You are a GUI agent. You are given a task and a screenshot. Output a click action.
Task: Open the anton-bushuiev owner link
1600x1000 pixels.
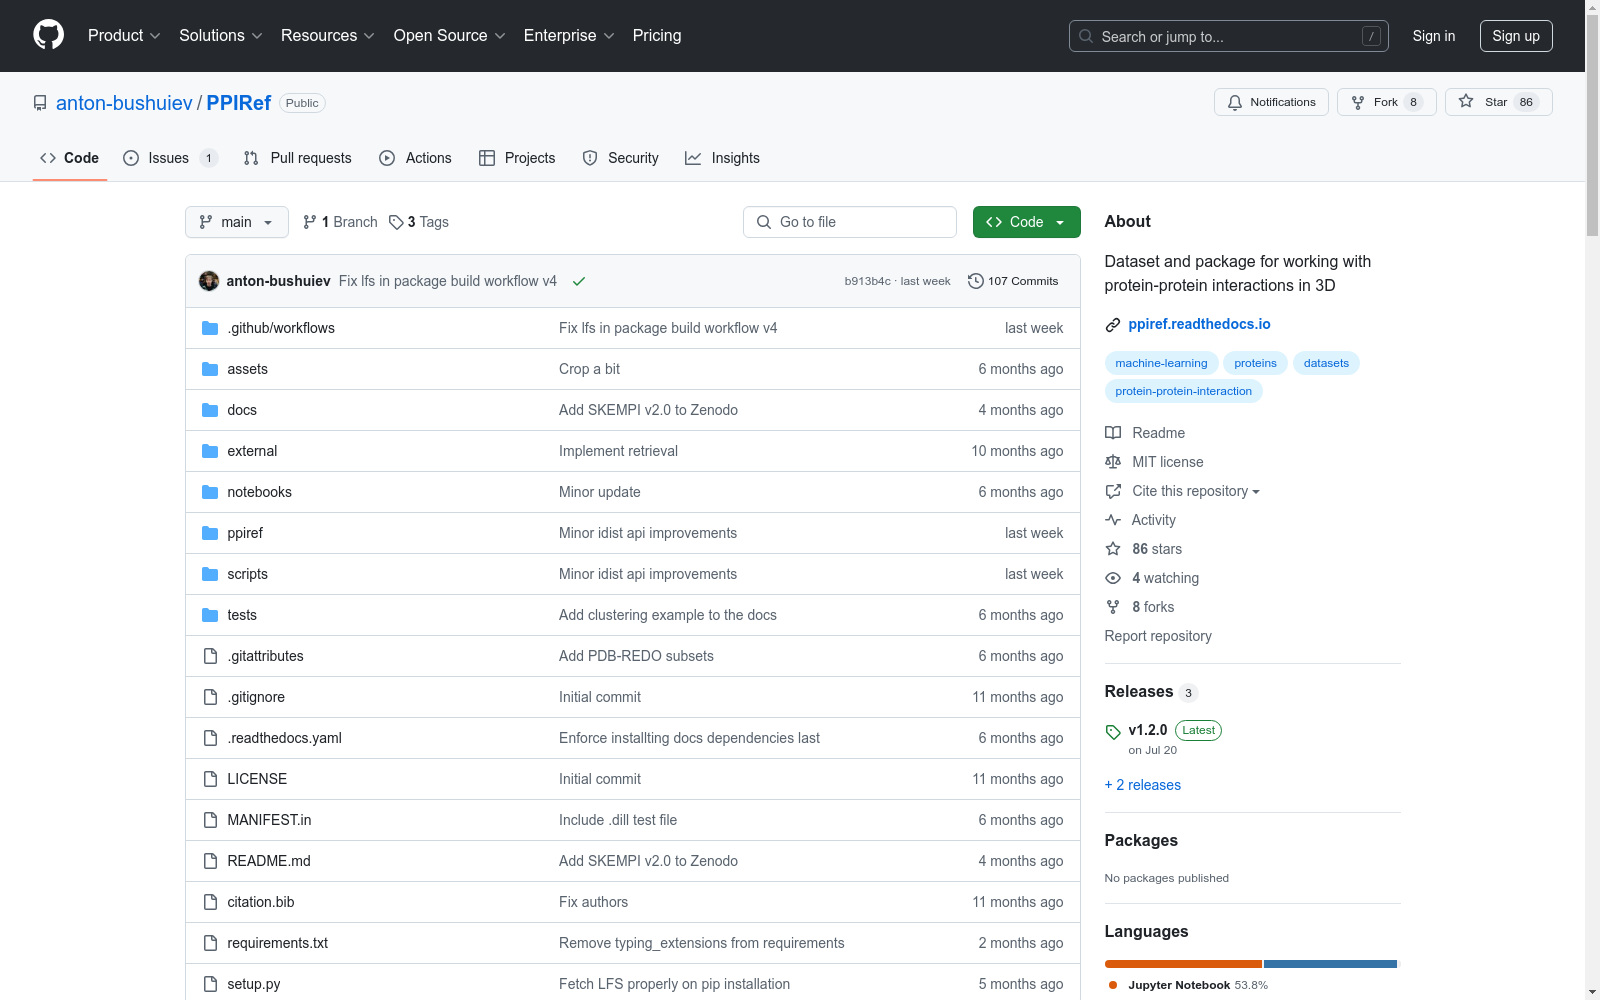[124, 103]
